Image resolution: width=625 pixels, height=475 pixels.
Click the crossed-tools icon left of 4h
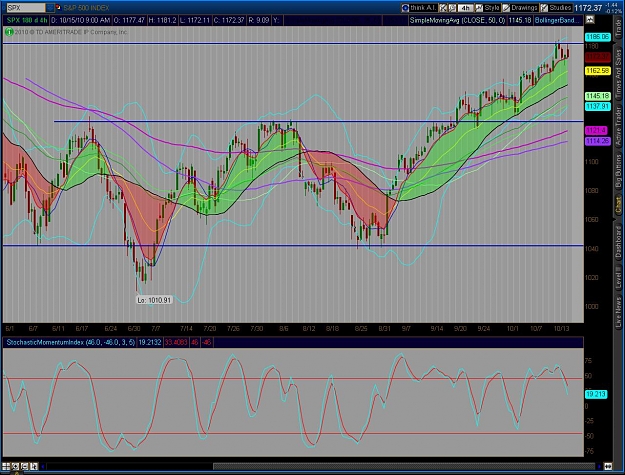click(443, 8)
